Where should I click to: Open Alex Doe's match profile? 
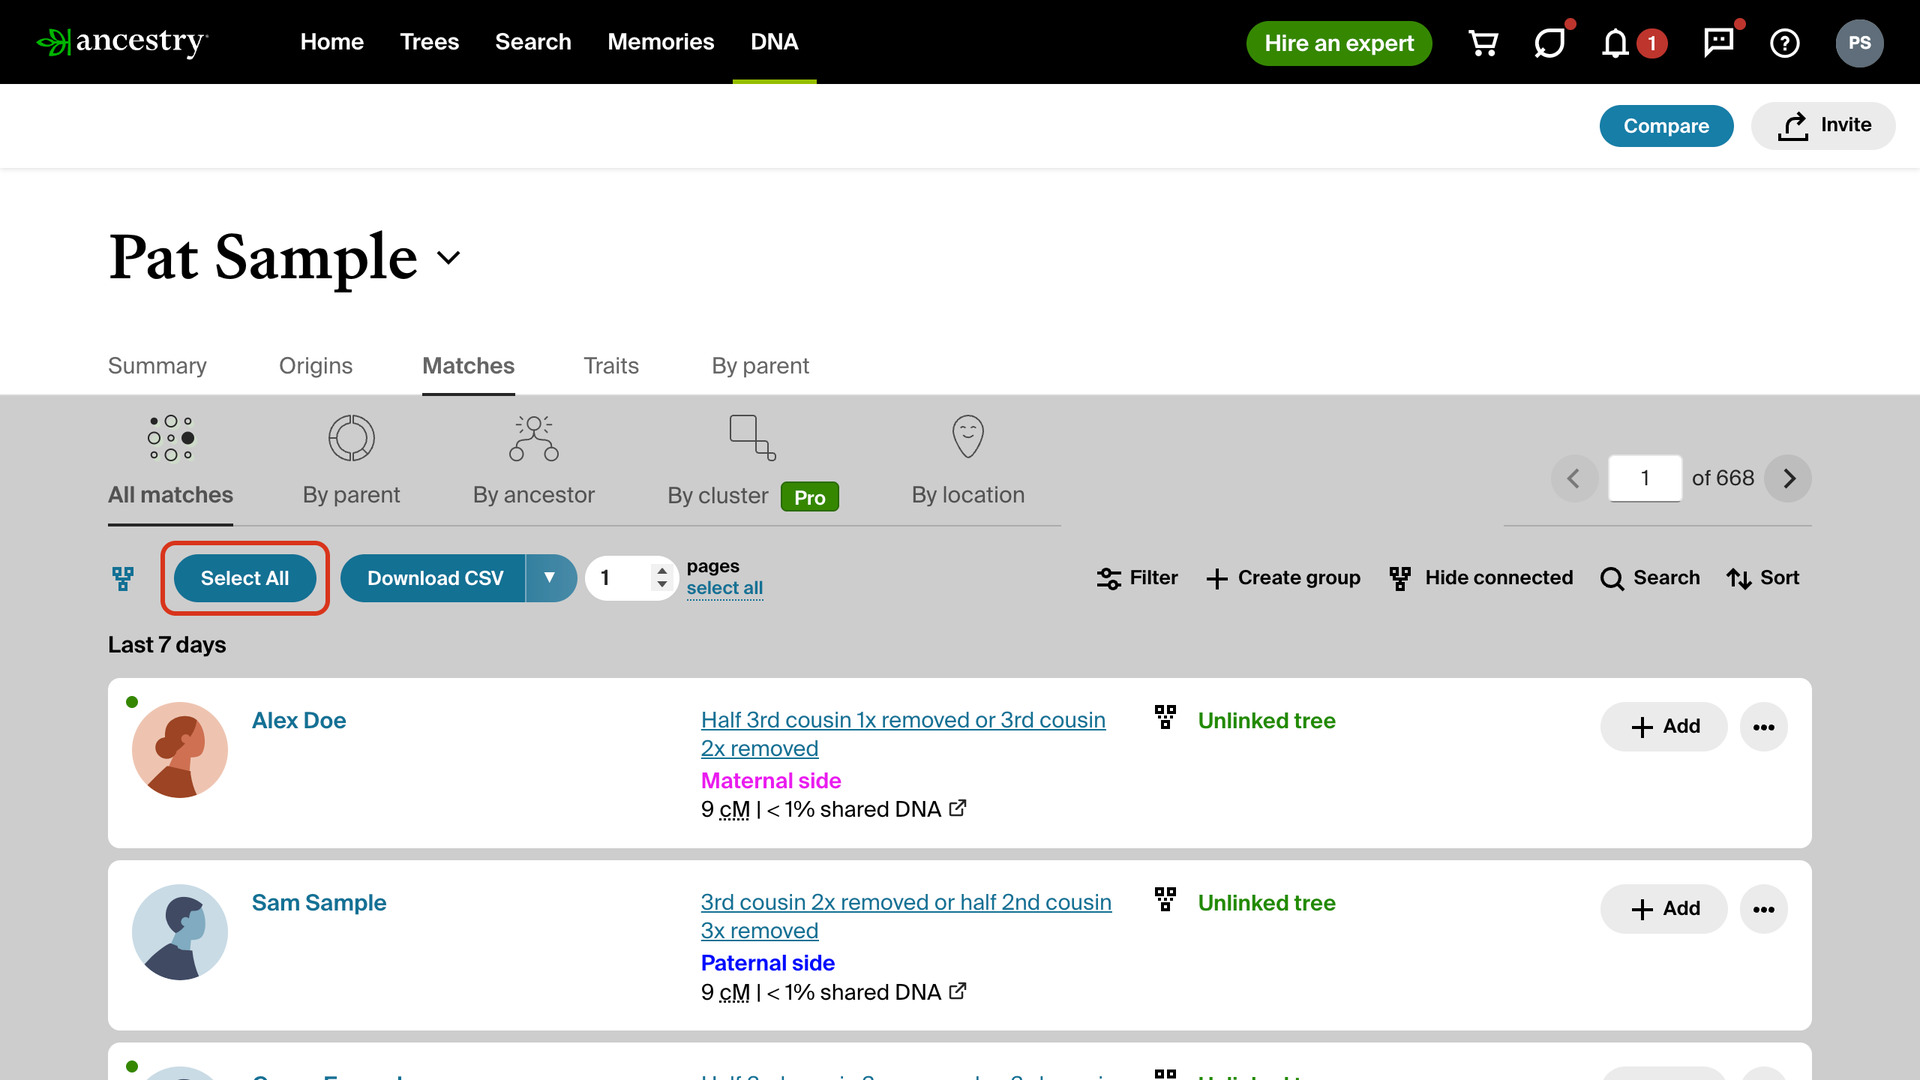(299, 721)
